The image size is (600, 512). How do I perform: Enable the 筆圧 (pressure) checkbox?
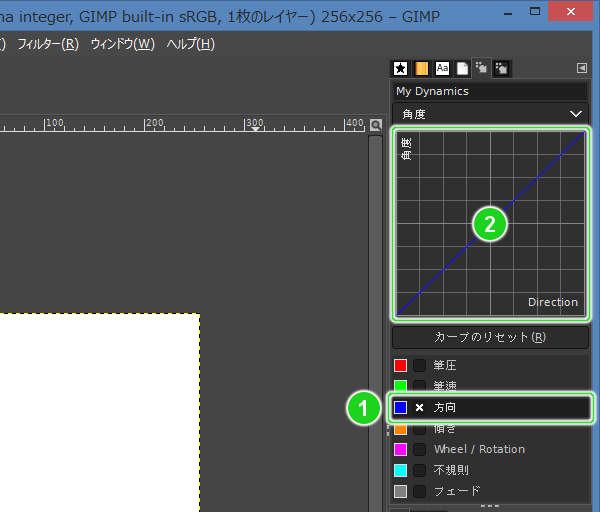coord(420,366)
